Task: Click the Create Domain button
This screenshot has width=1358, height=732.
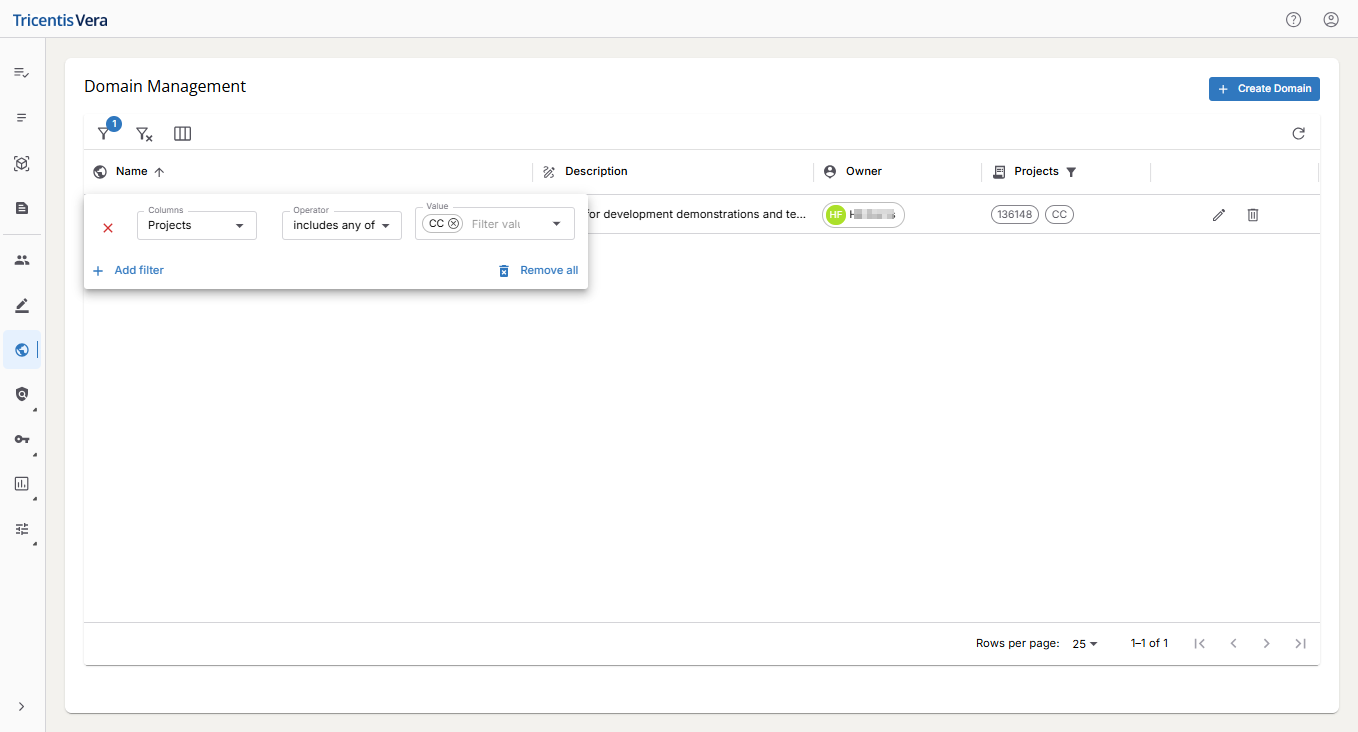Action: (x=1264, y=89)
